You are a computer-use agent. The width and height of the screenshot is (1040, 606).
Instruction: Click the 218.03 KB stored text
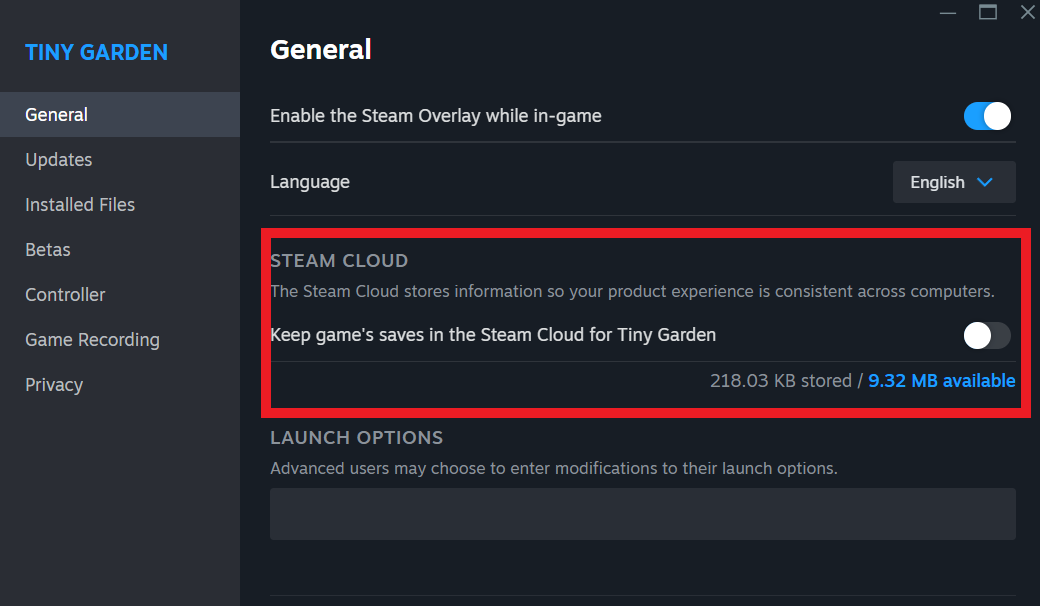coord(780,381)
